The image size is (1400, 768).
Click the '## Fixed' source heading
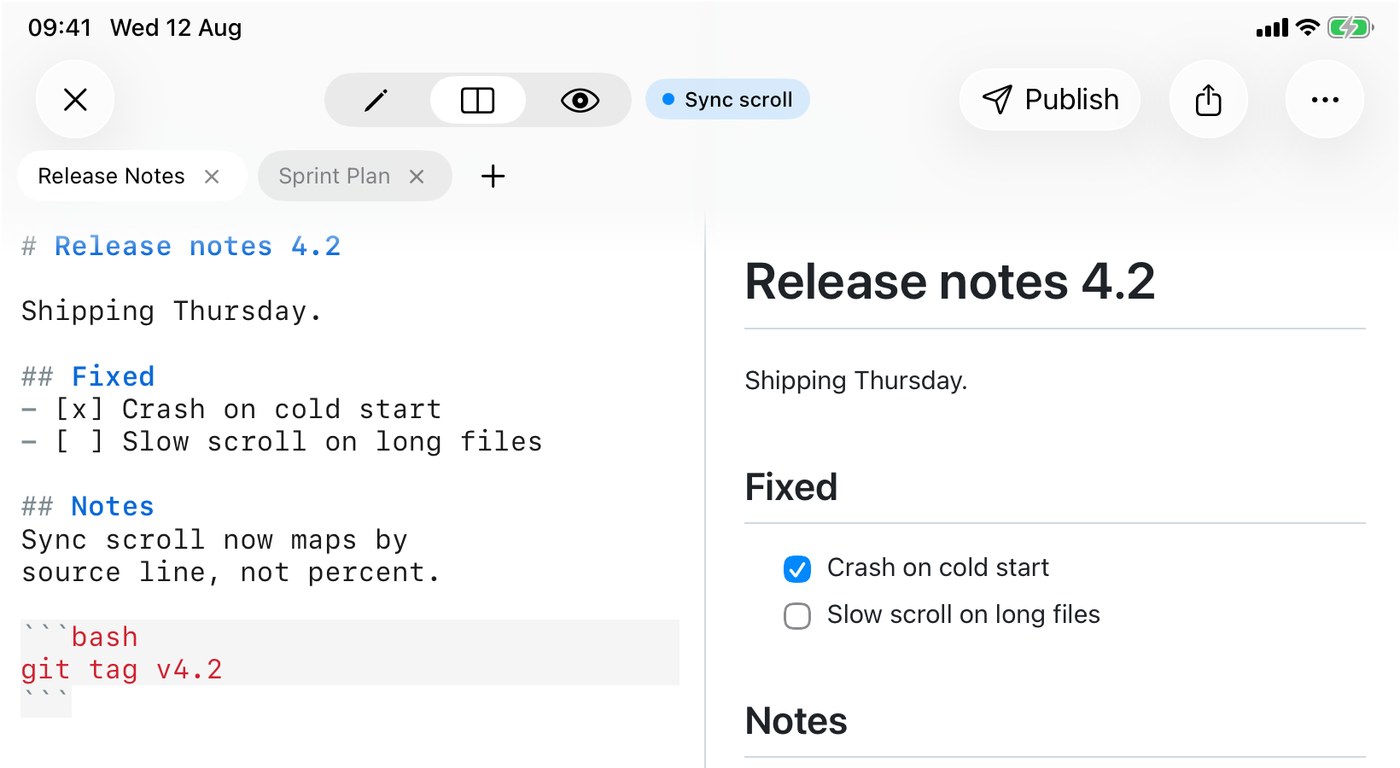pyautogui.click(x=88, y=376)
